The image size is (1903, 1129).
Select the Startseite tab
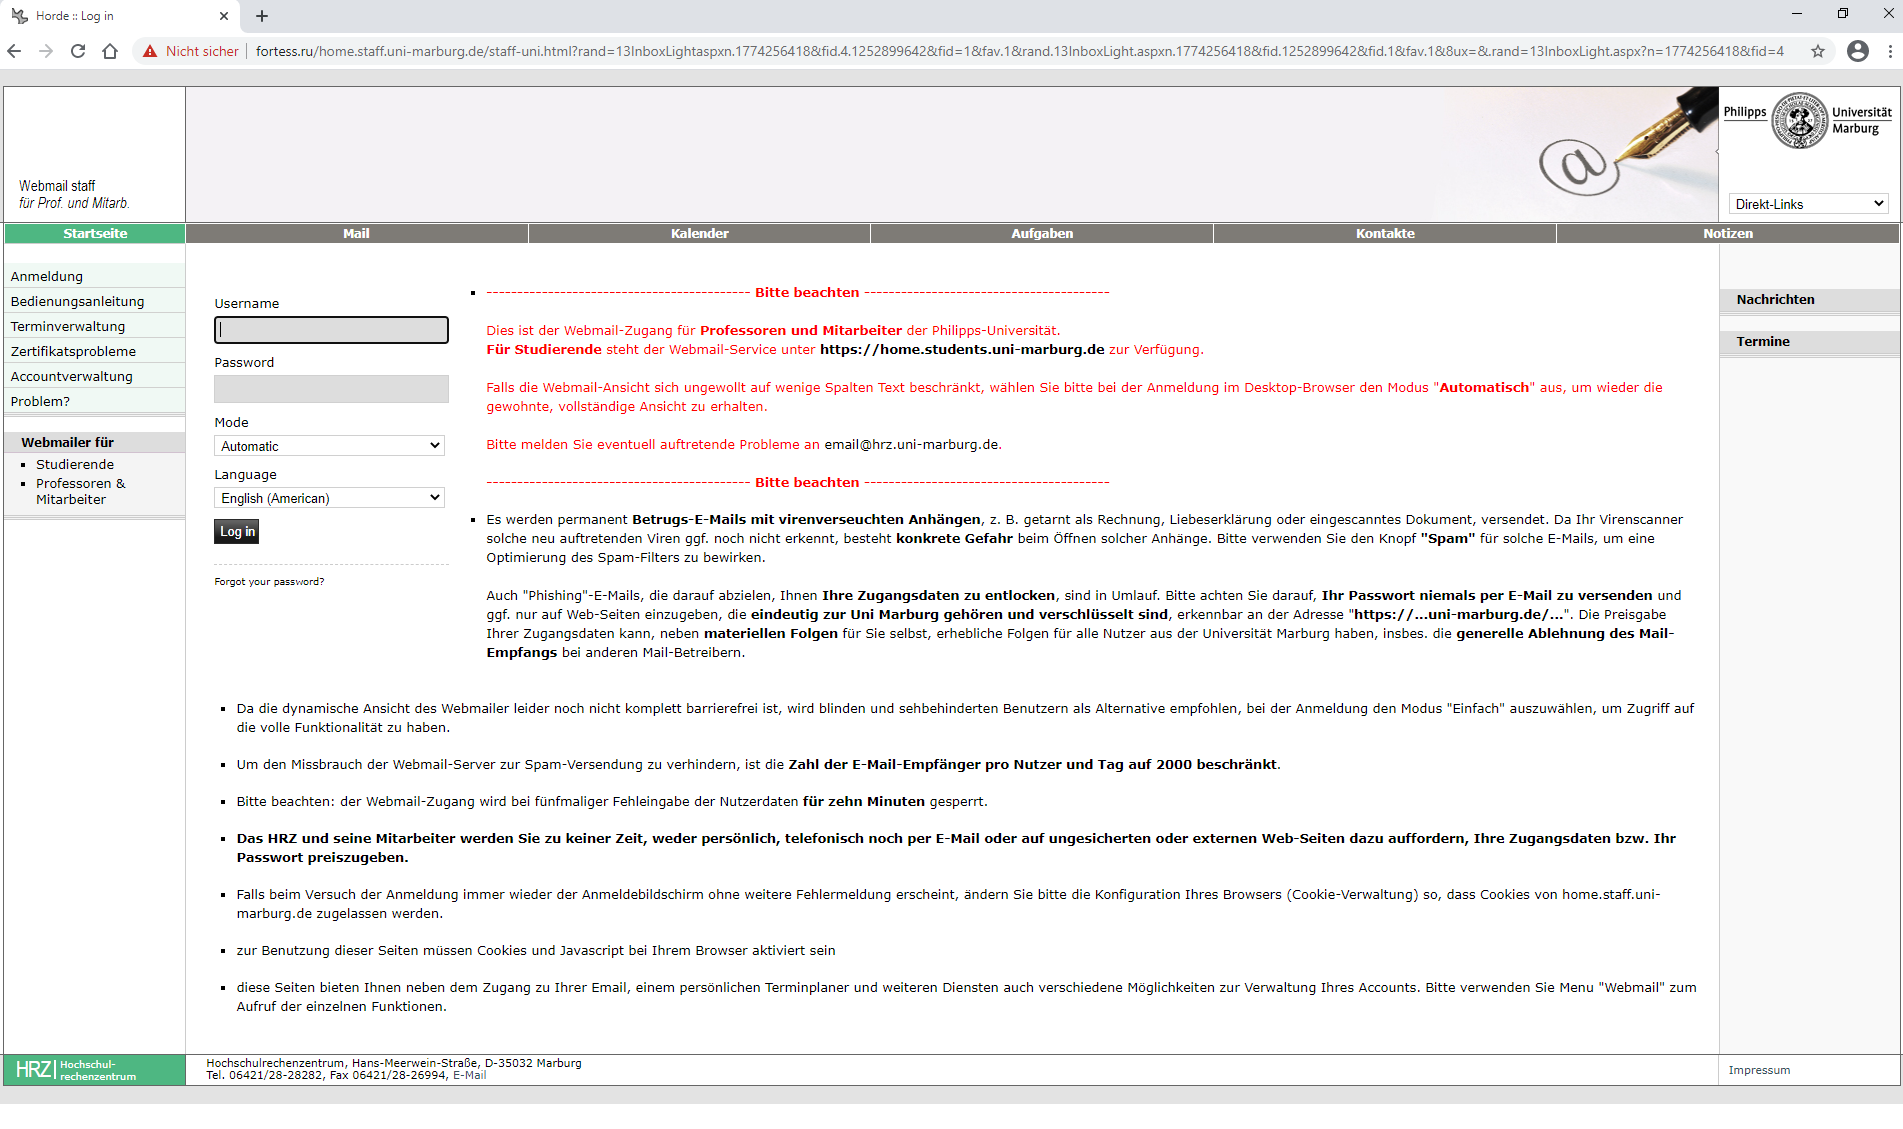pos(95,234)
